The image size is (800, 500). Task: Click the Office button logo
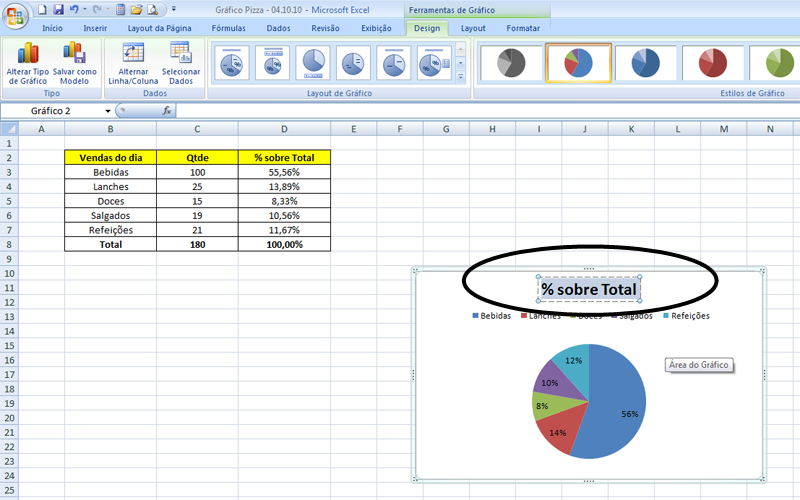(x=16, y=16)
